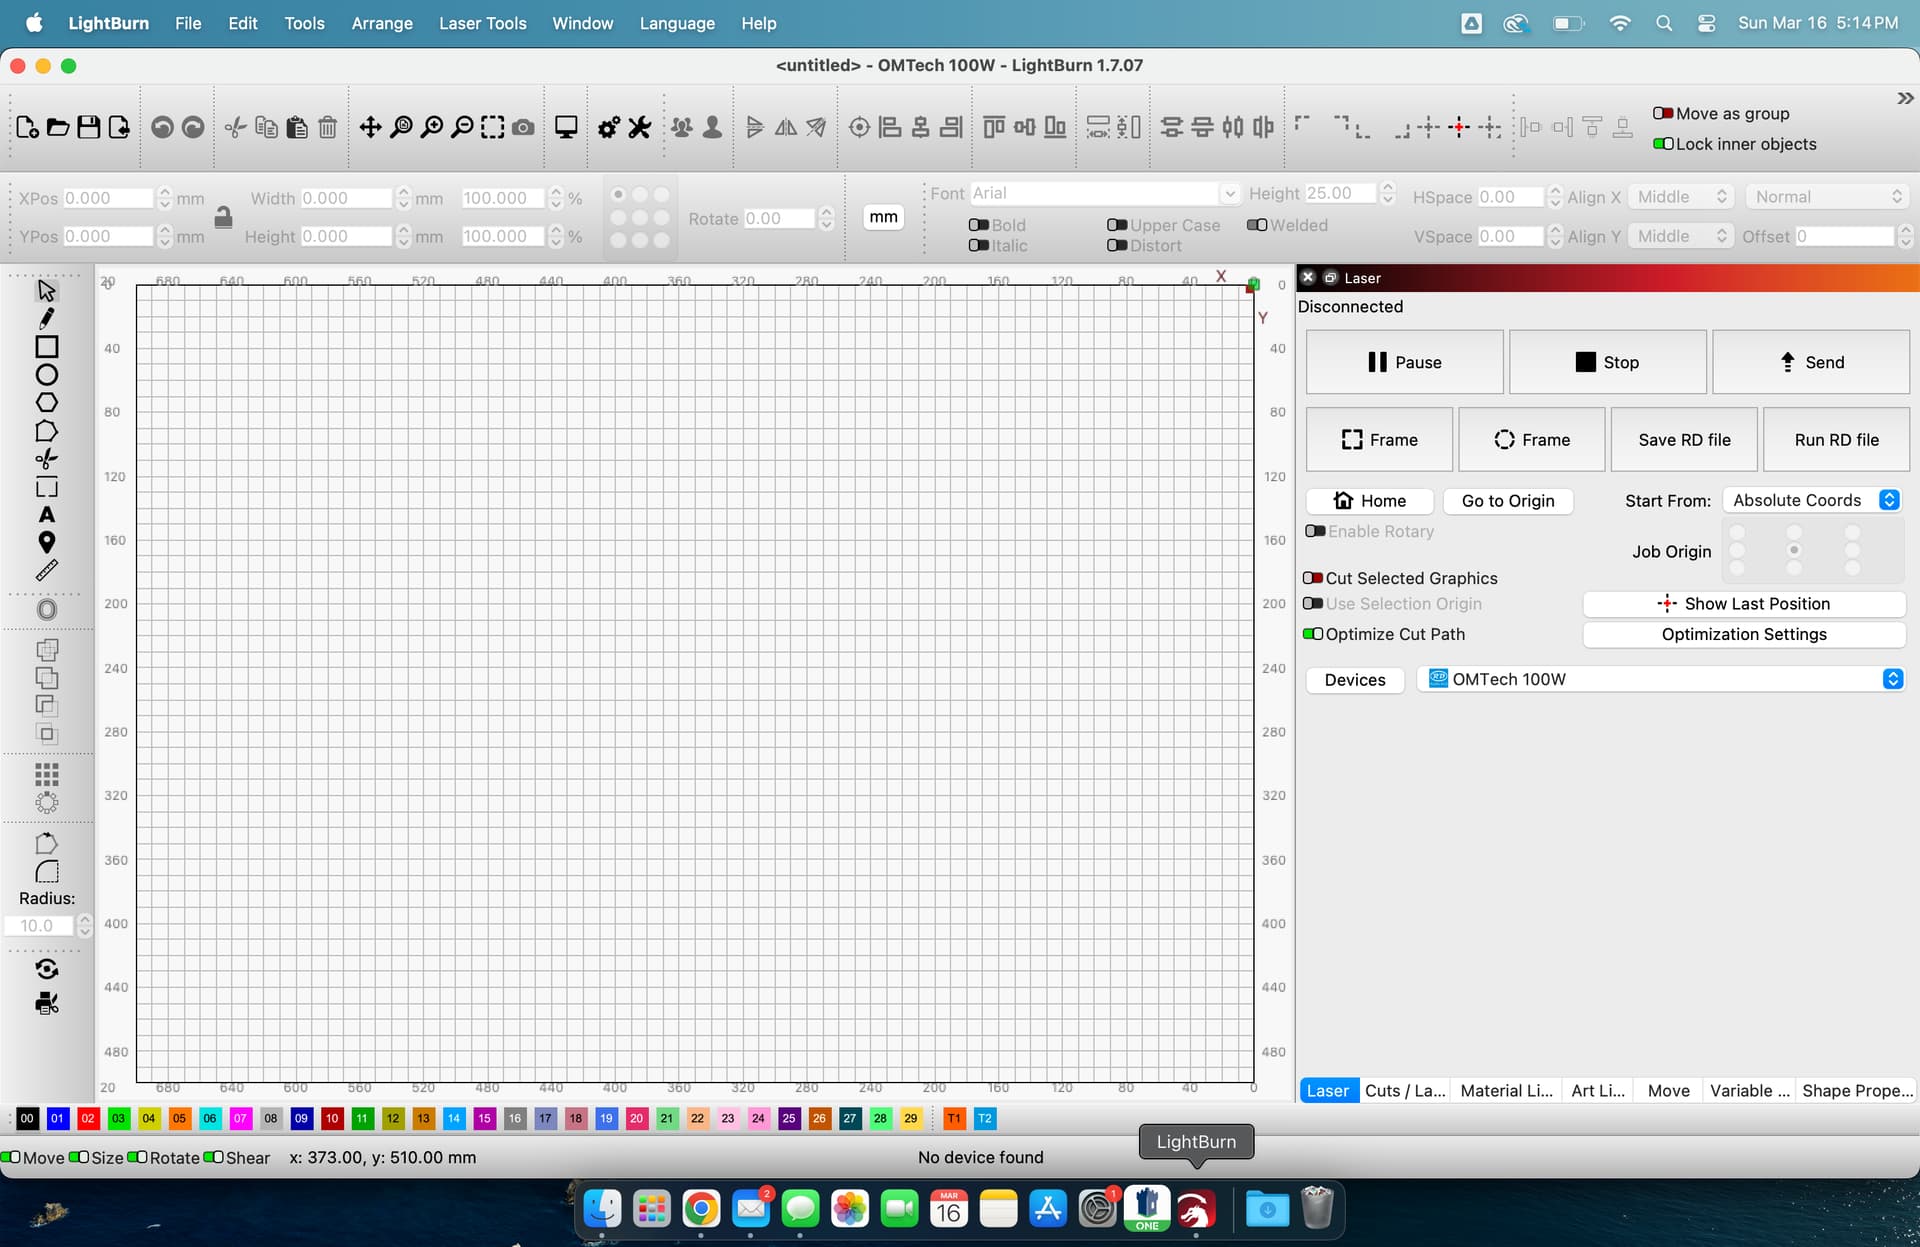
Task: Click the Send button
Action: click(x=1811, y=362)
